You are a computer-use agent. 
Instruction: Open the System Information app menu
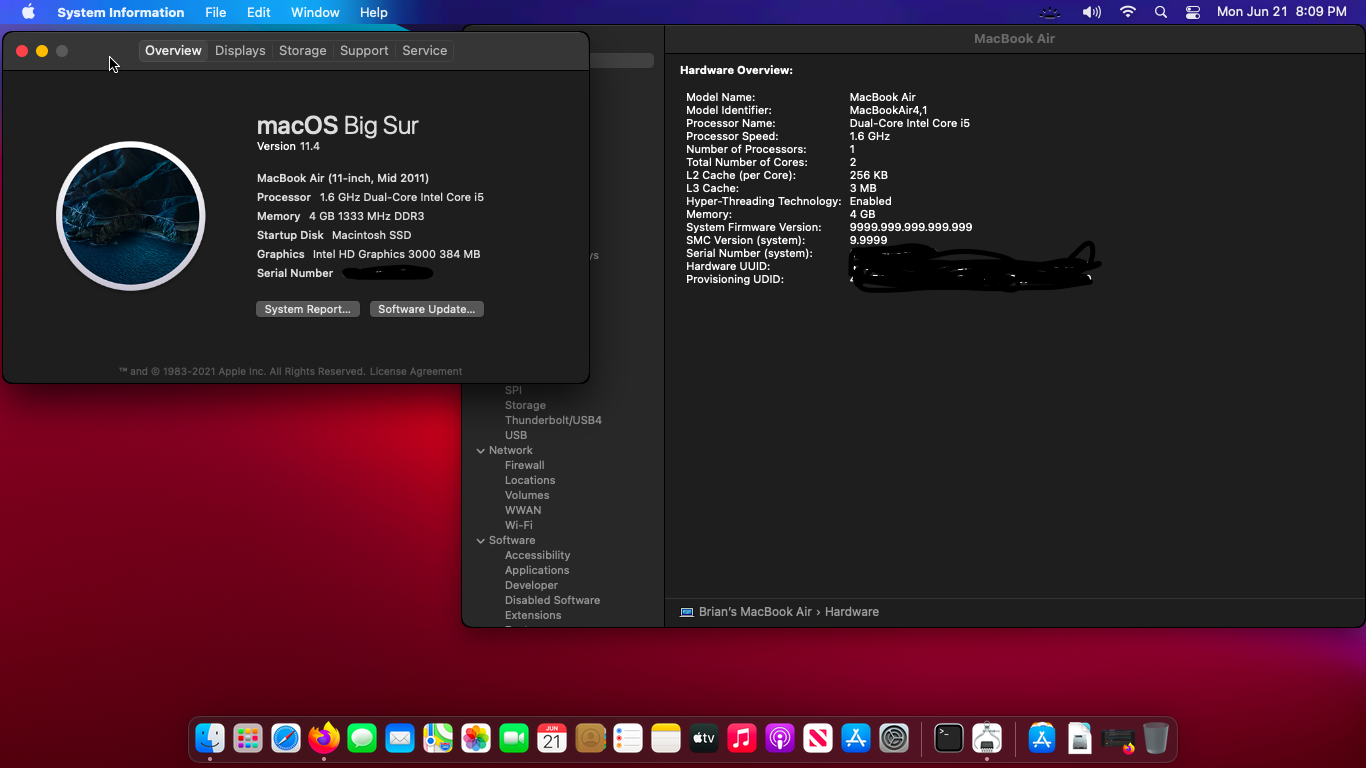(x=120, y=12)
